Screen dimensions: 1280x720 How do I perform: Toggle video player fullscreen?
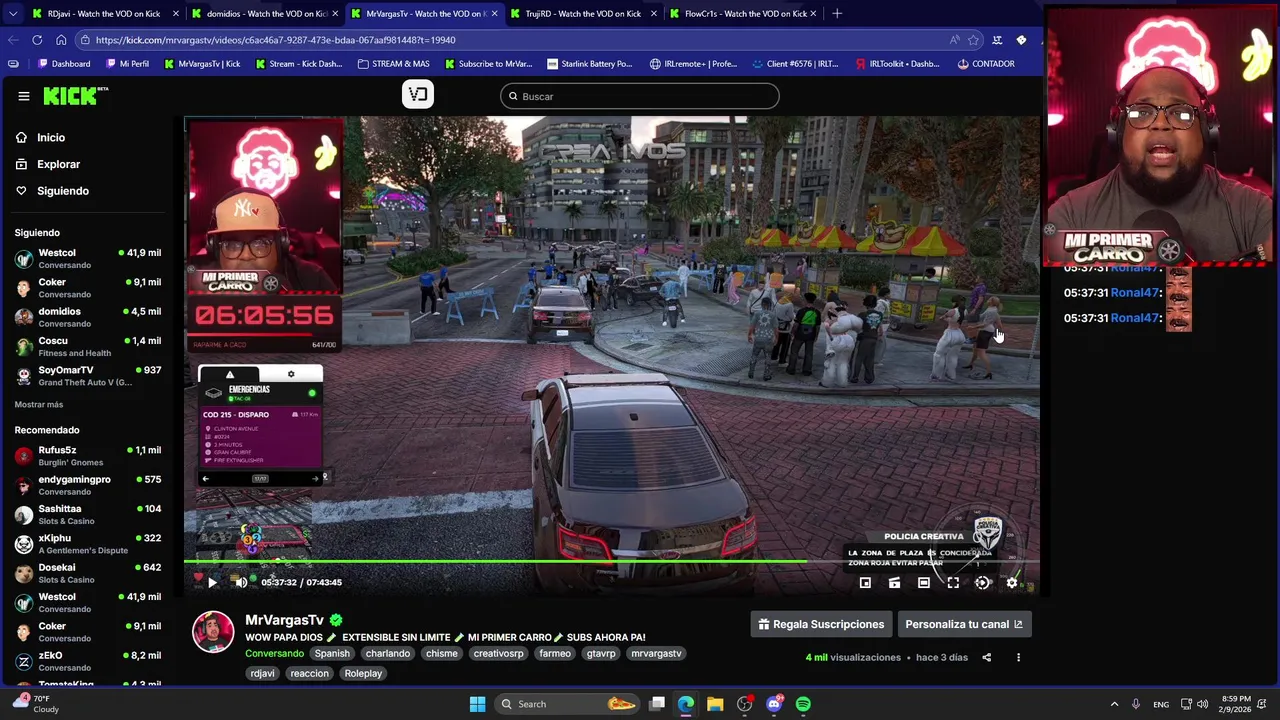pyautogui.click(x=953, y=583)
